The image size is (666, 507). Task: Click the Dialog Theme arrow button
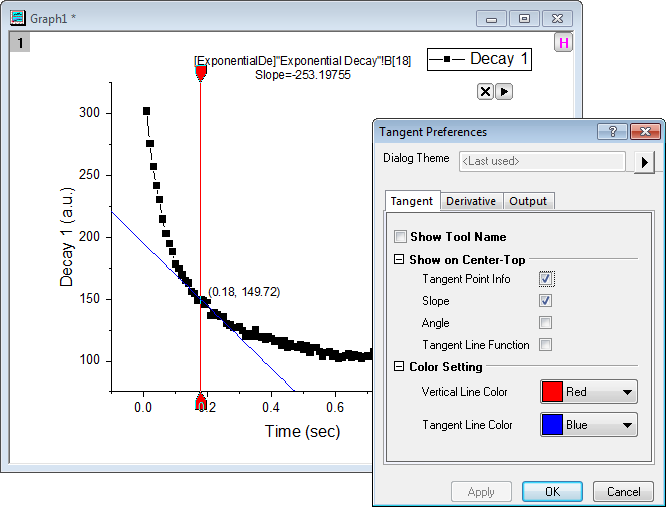[x=646, y=161]
